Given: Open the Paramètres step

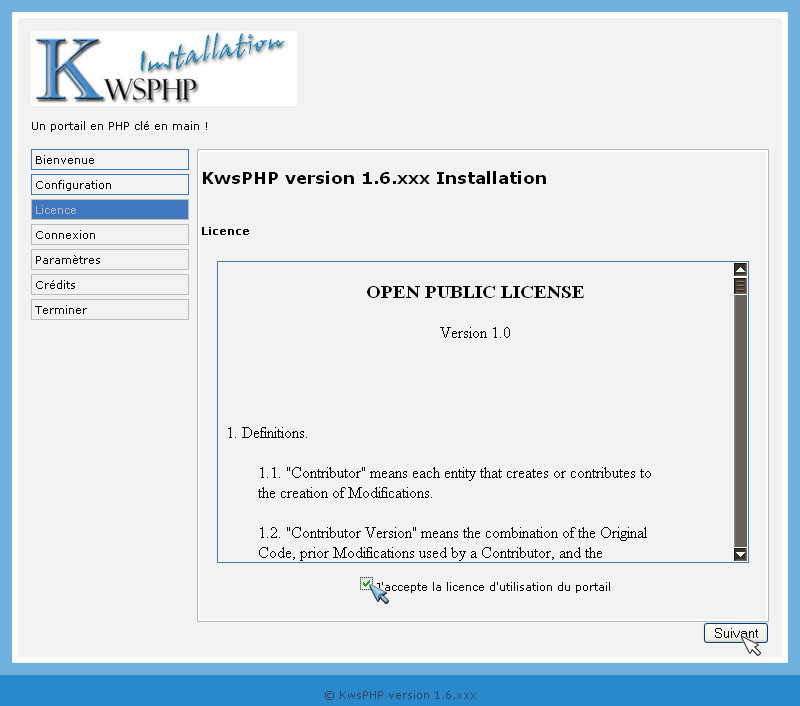Looking at the screenshot, I should (110, 260).
